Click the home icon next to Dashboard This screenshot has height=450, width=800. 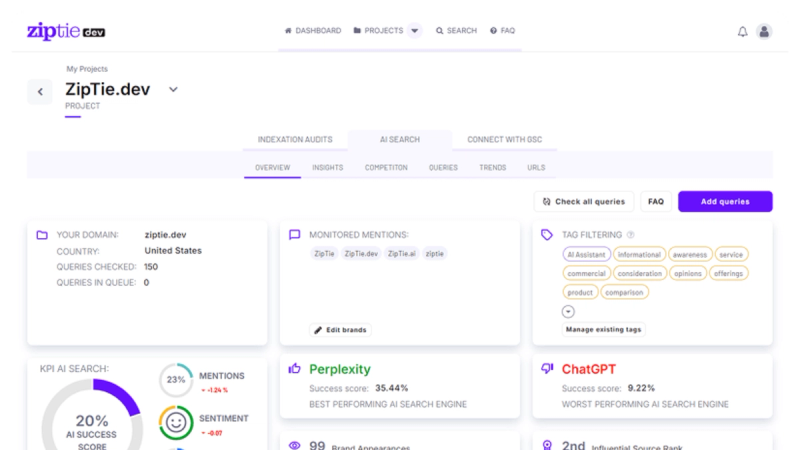(288, 31)
